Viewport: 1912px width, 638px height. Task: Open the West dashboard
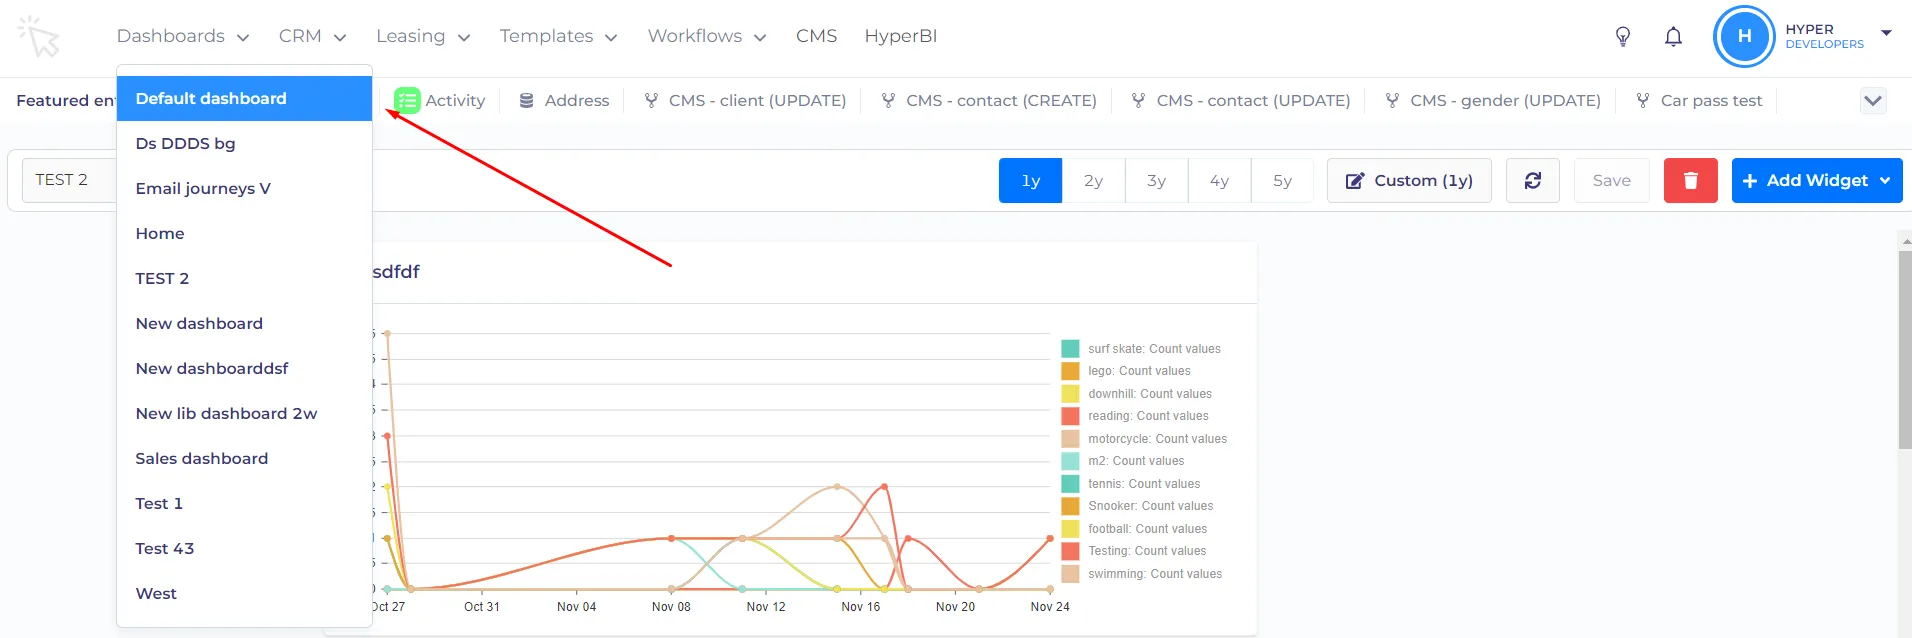244,593
